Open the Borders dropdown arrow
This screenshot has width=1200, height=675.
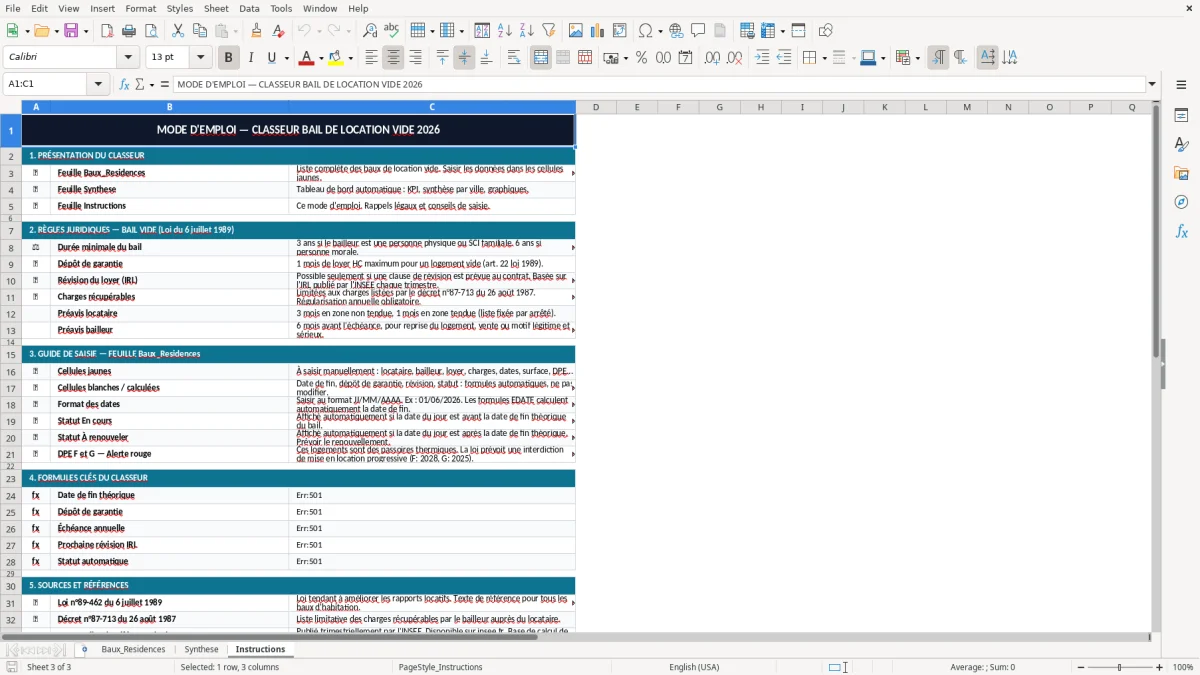(x=823, y=58)
